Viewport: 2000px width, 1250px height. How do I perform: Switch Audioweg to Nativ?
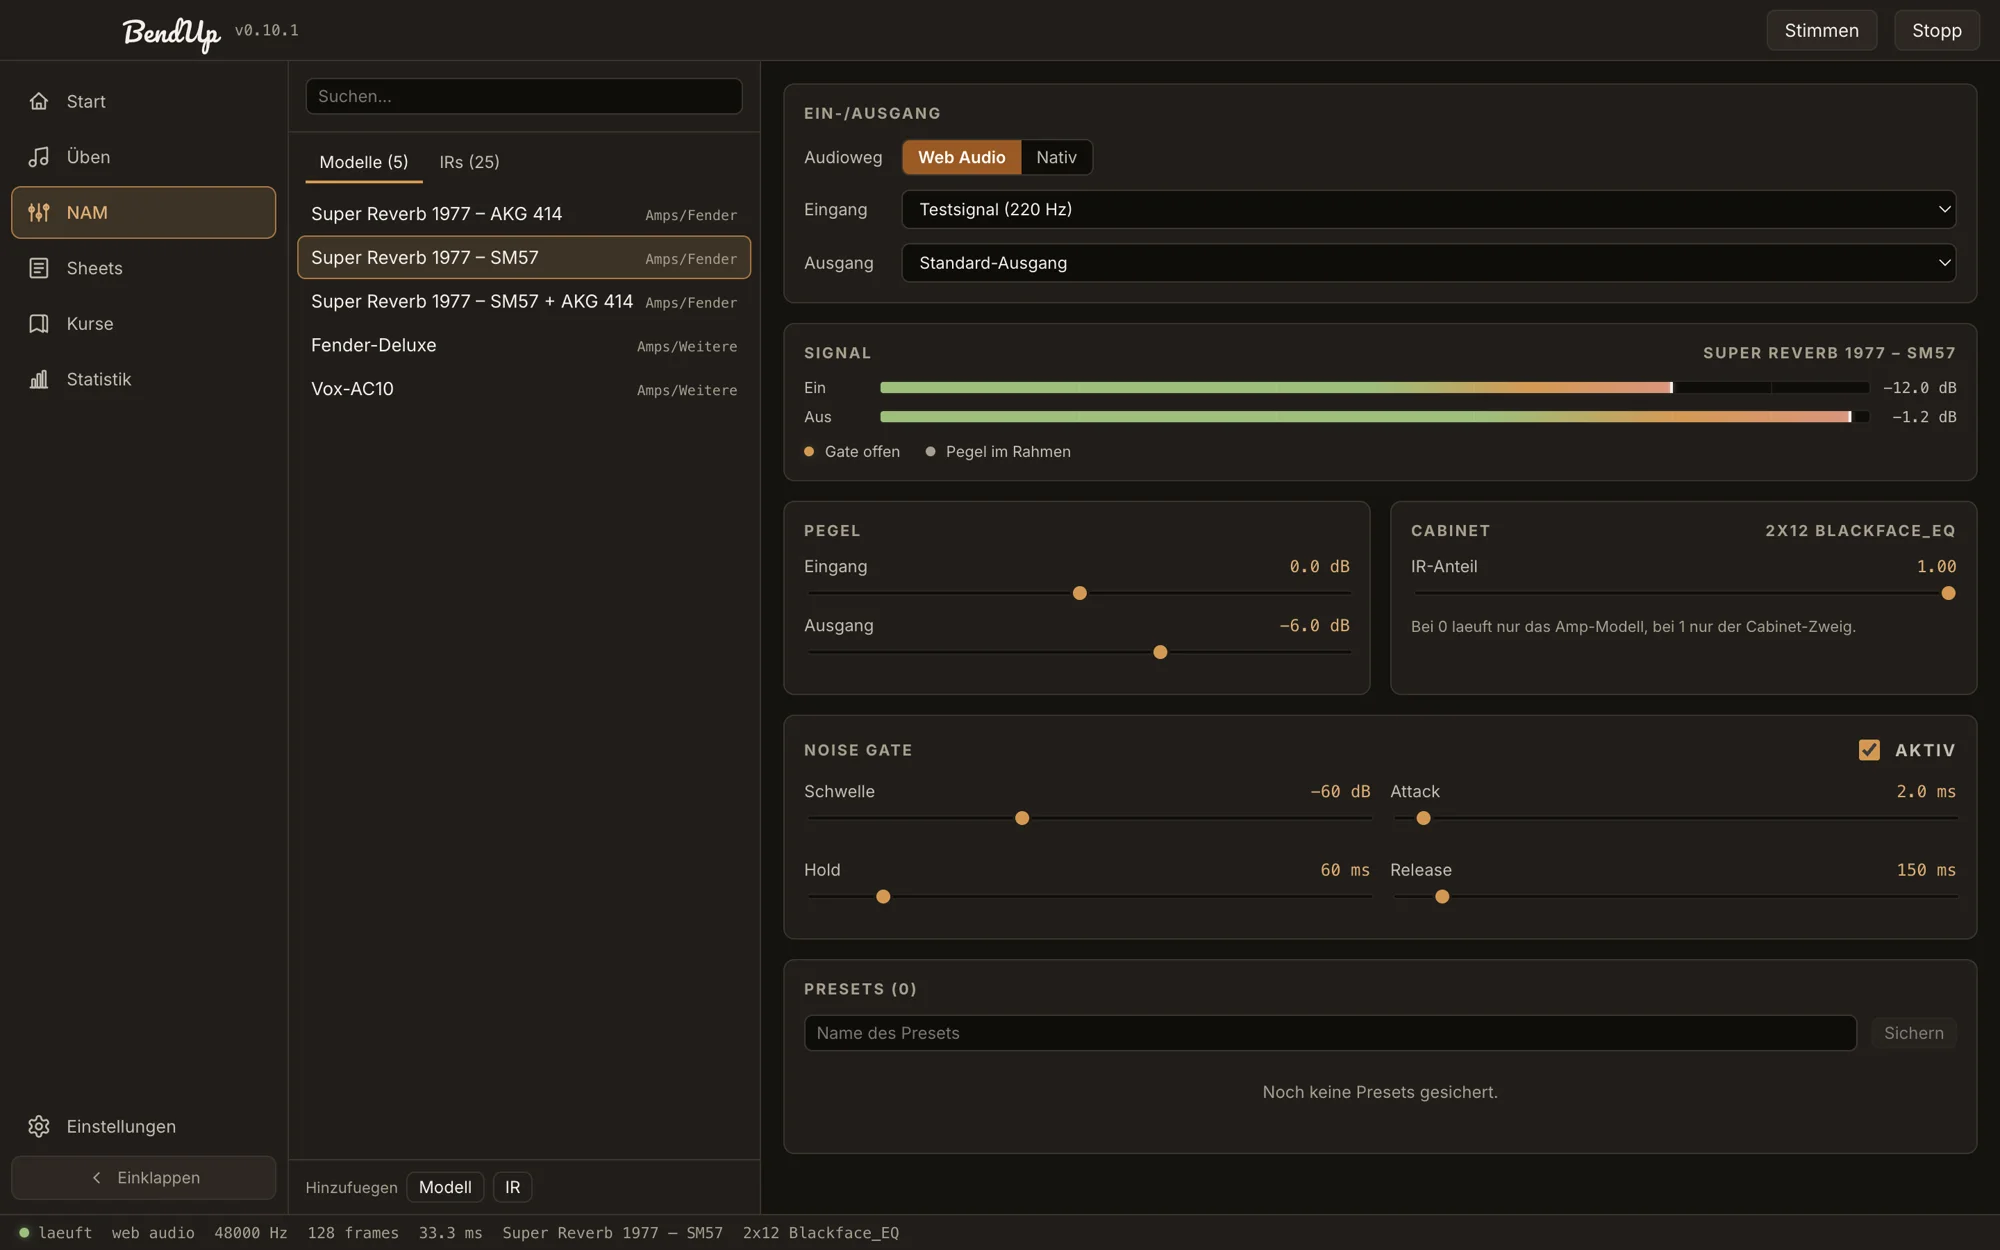pyautogui.click(x=1056, y=157)
